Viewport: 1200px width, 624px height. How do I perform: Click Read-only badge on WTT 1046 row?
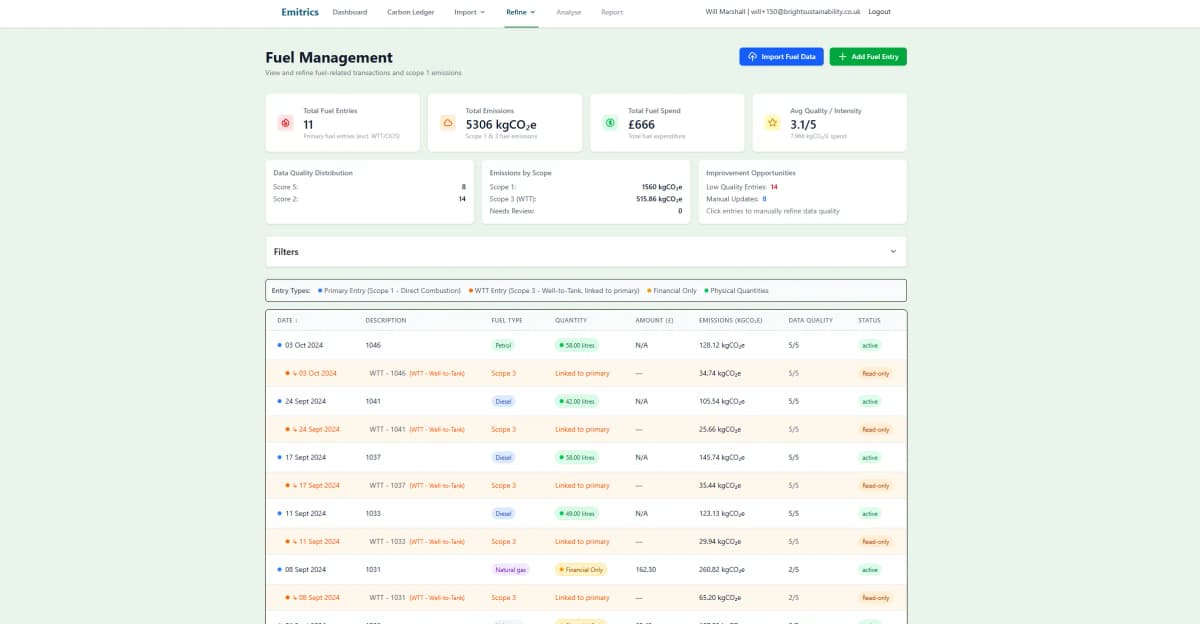[x=876, y=373]
